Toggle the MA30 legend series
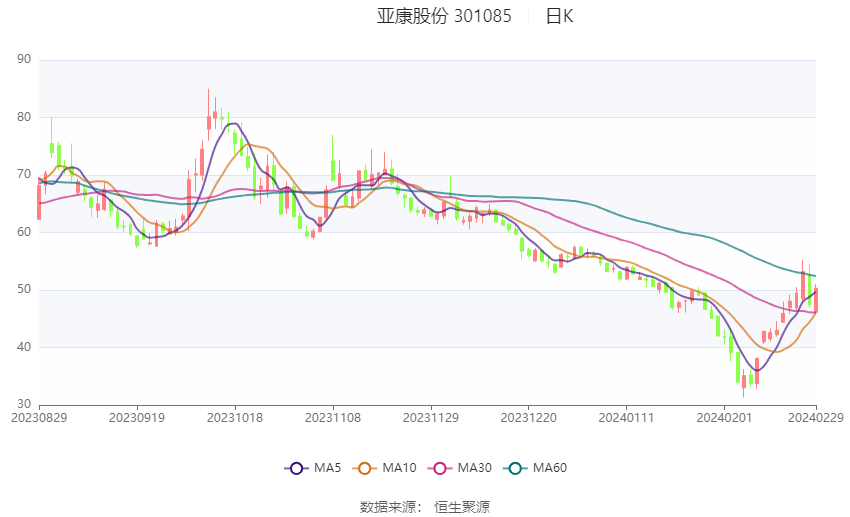 460,468
